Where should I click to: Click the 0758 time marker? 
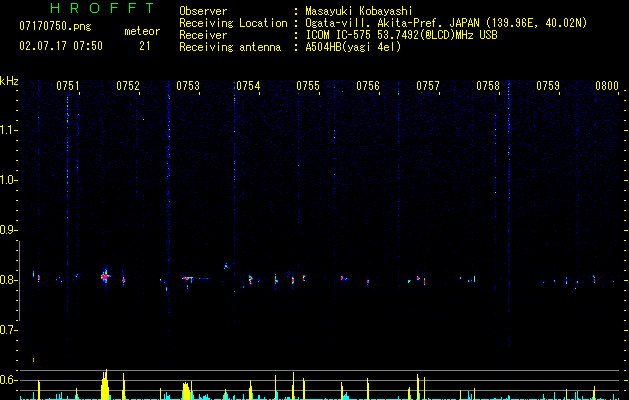(488, 86)
